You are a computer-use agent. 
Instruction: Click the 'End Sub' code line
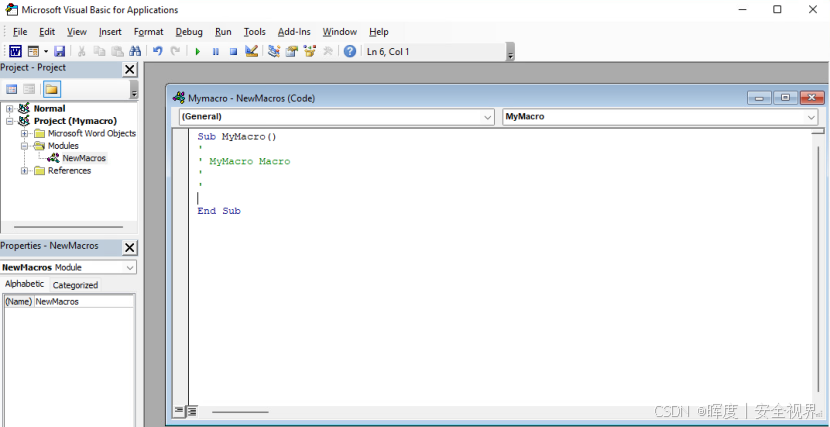tap(219, 211)
